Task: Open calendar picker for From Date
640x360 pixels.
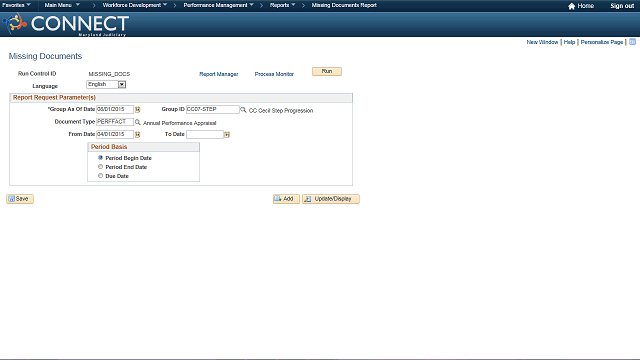Action: 138,134
